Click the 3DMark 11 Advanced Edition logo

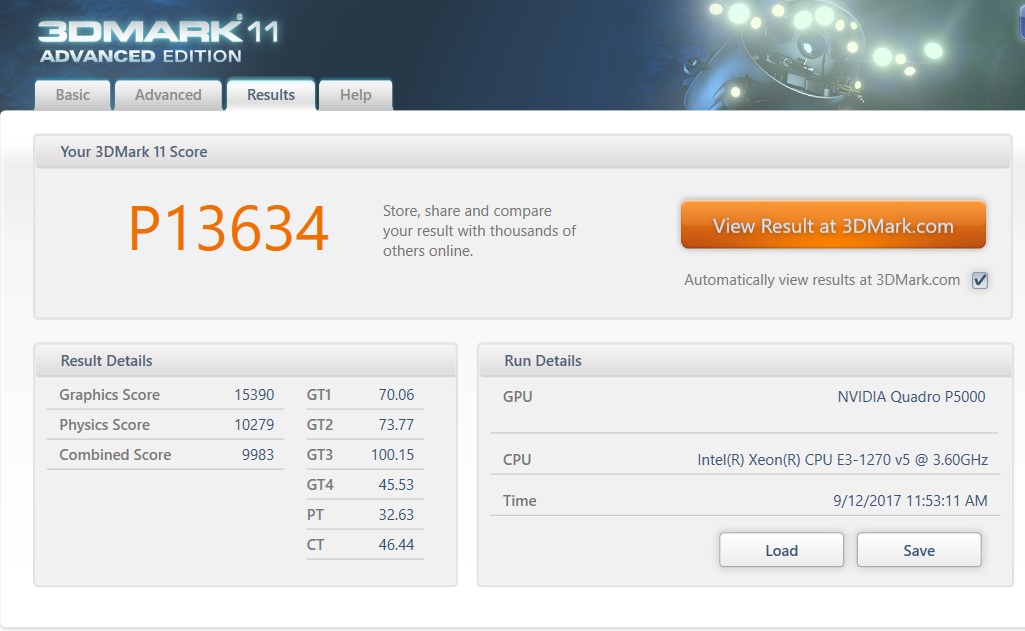(158, 40)
